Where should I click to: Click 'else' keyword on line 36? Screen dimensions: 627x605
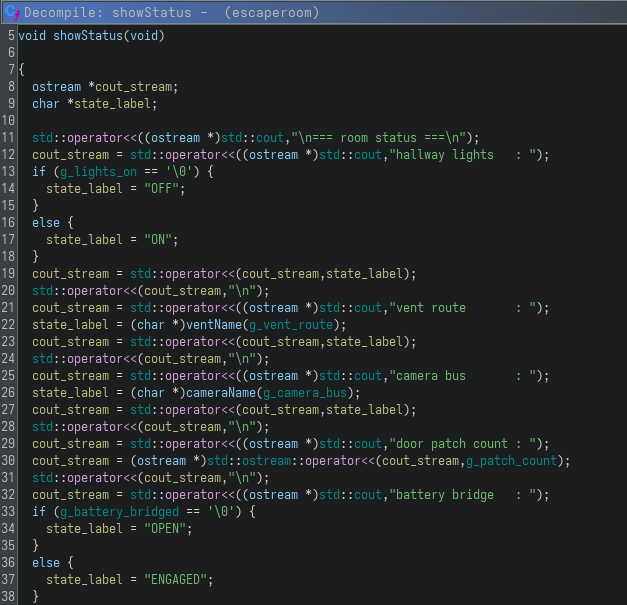[x=46, y=563]
